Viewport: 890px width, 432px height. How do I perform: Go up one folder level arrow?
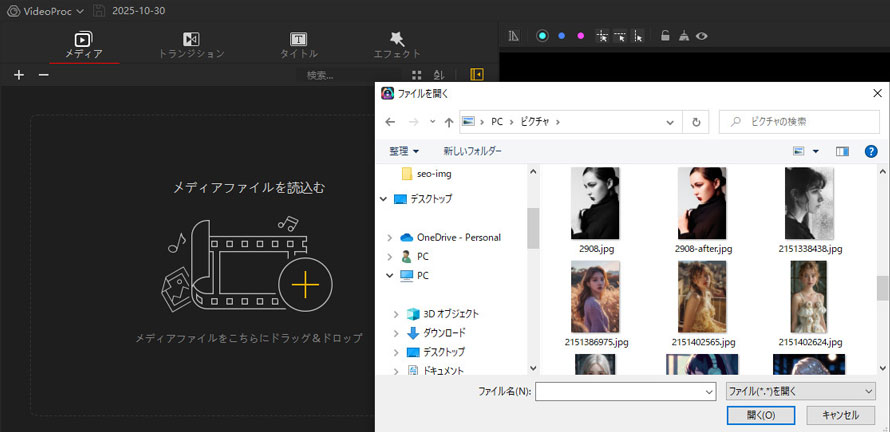point(449,122)
